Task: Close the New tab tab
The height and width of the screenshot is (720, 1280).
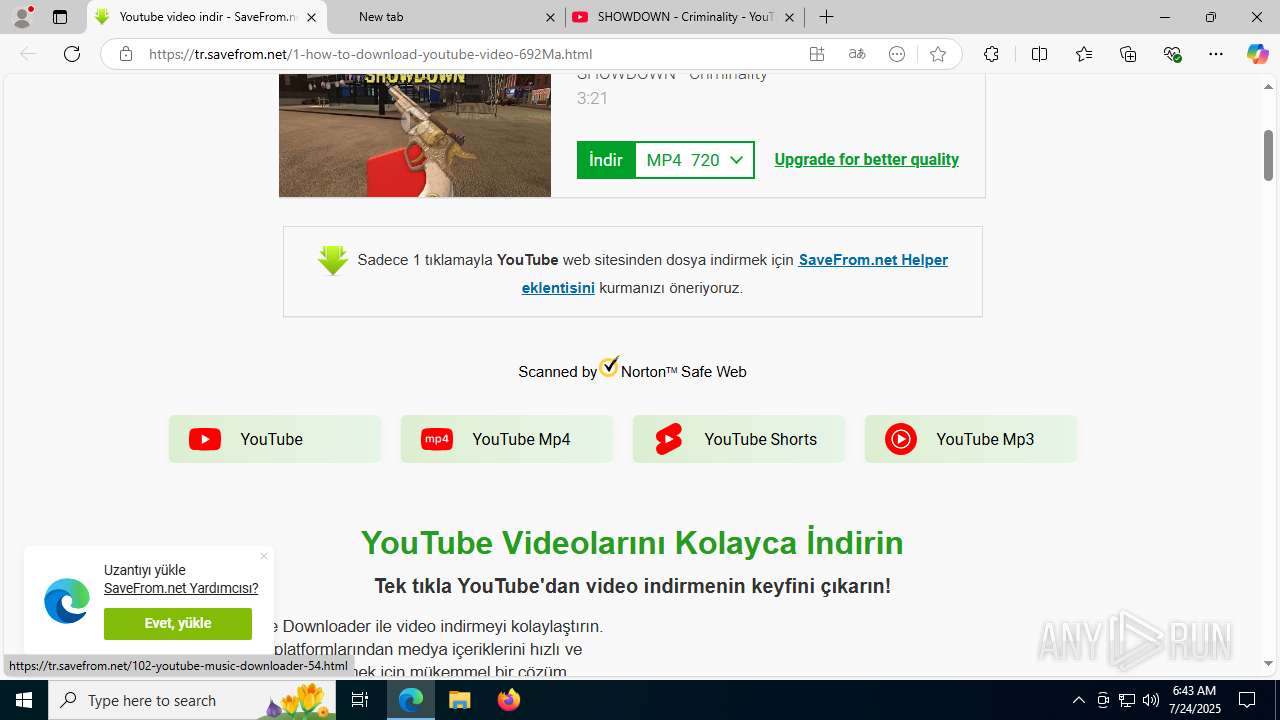Action: [550, 17]
